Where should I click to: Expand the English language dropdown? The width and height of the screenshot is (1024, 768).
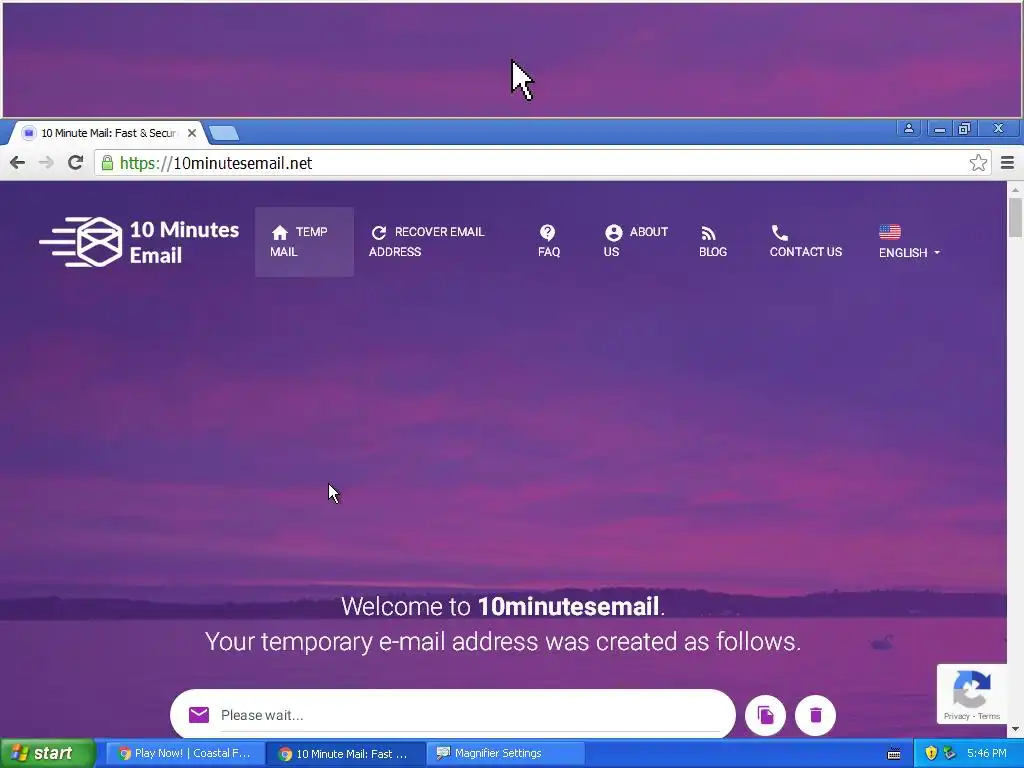click(x=909, y=252)
